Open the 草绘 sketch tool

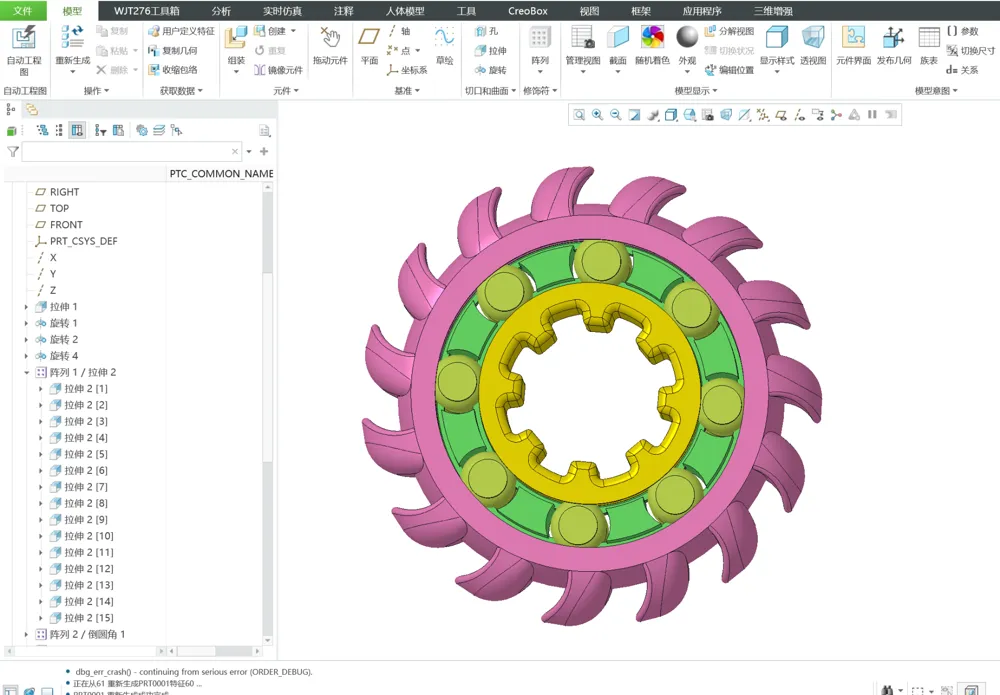pyautogui.click(x=444, y=46)
